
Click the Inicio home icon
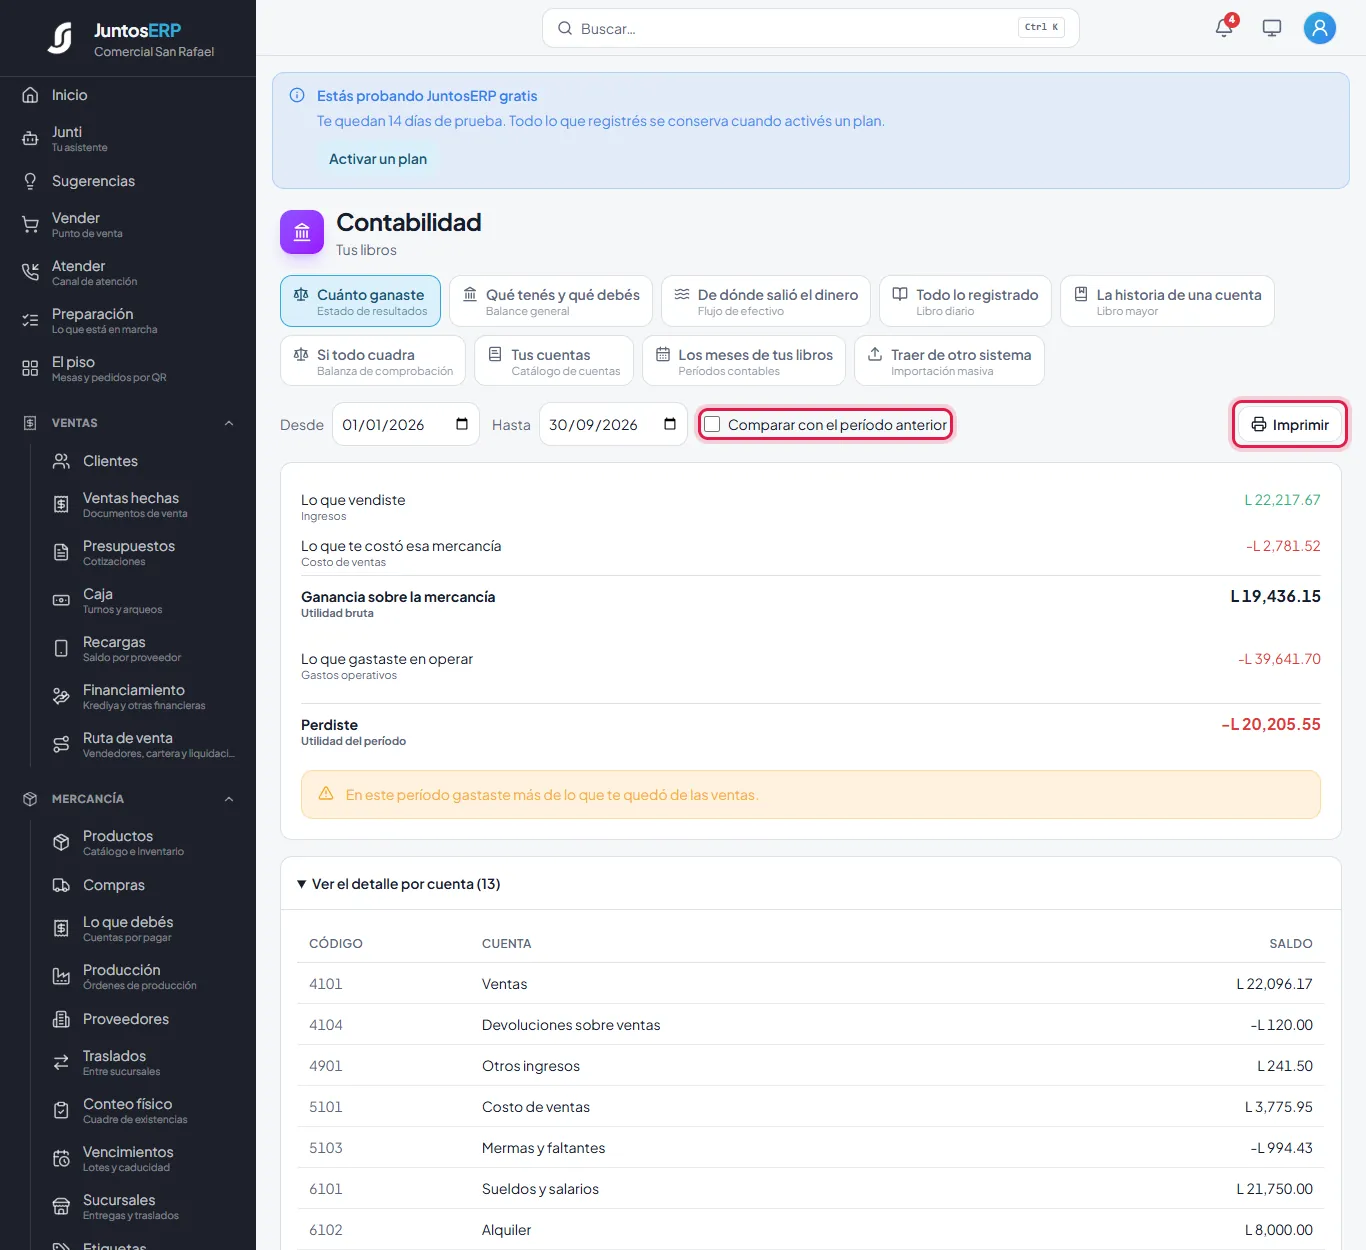click(30, 95)
